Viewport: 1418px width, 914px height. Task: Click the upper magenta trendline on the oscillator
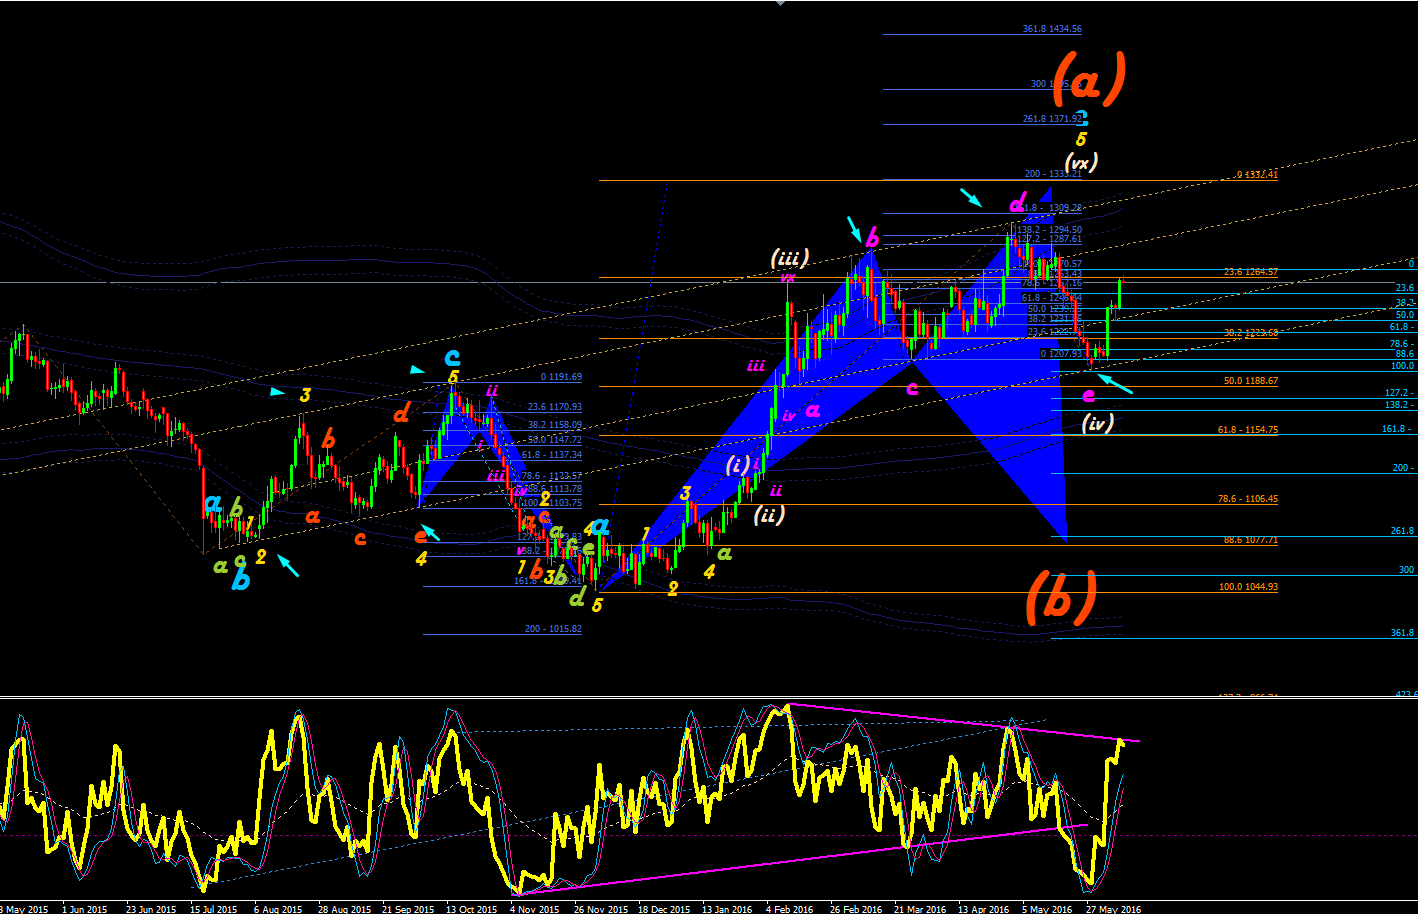pos(965,723)
